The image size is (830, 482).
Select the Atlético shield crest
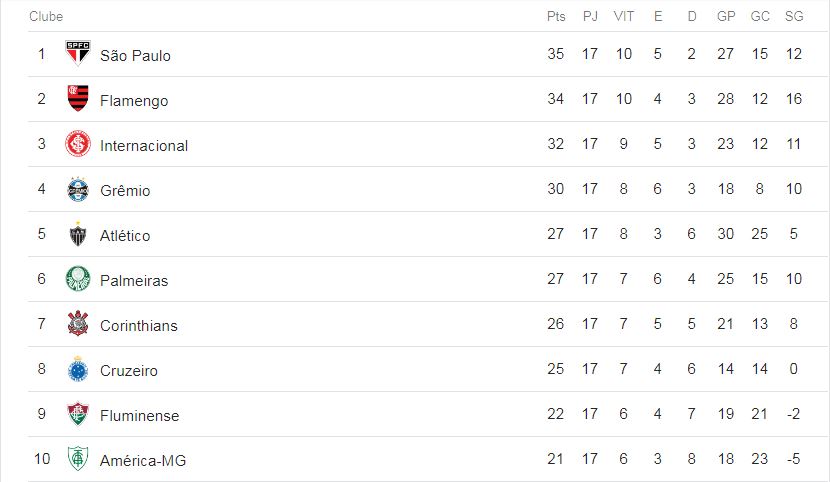point(78,234)
